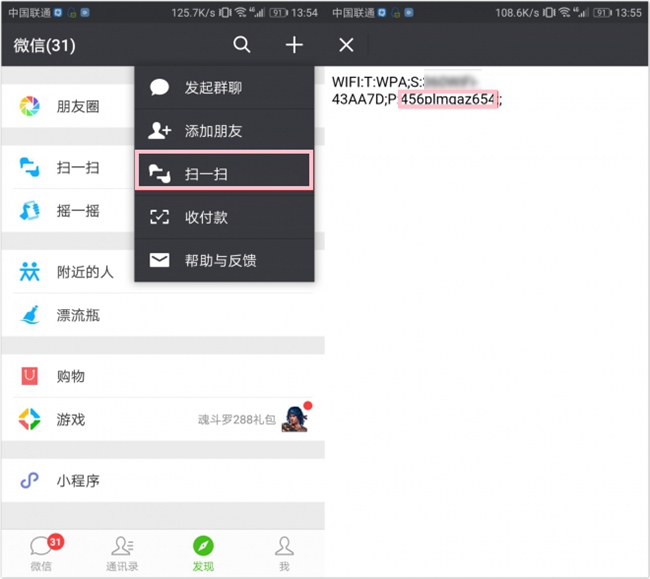Switch to 通讯录 contacts tab
Image resolution: width=650 pixels, height=579 pixels.
122,553
